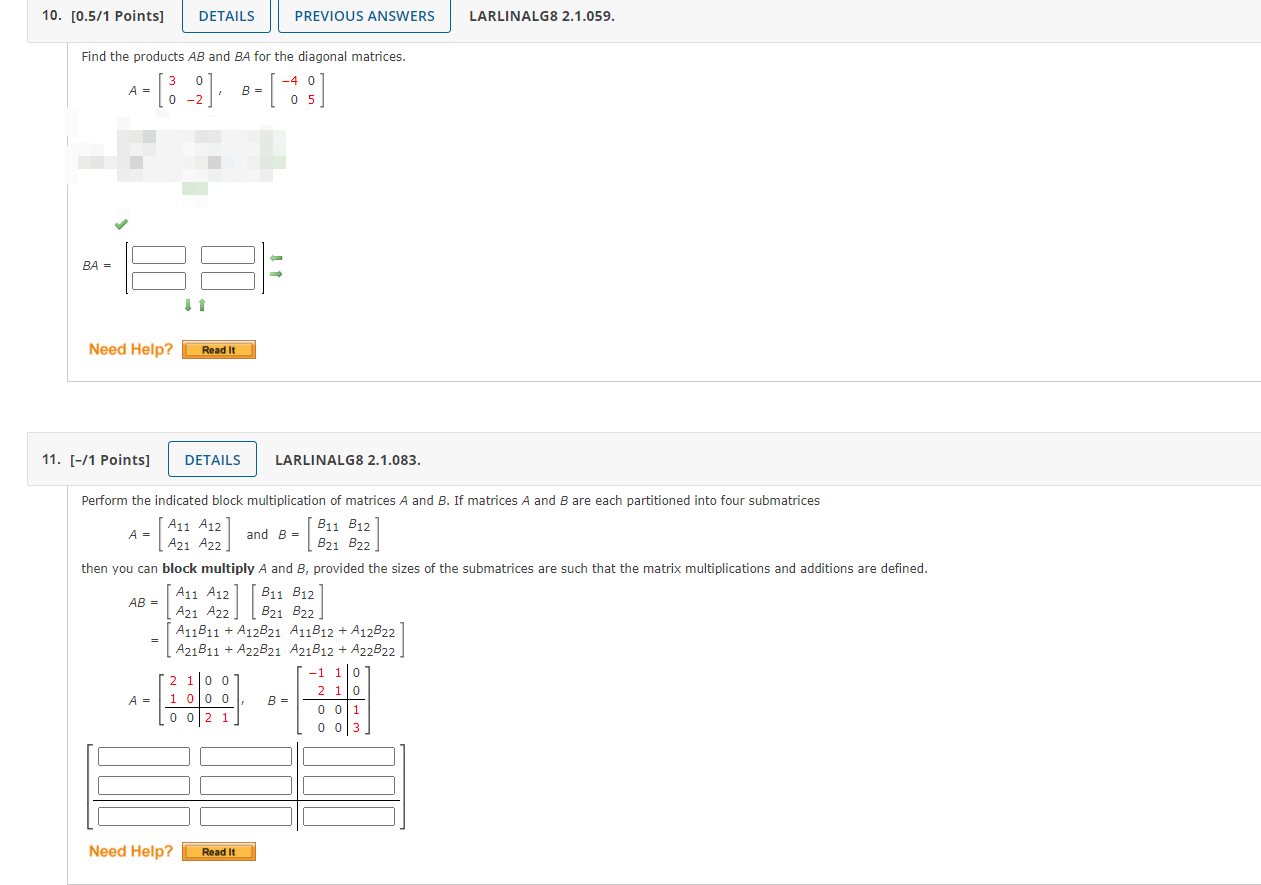
Task: Click the '10. [0.5/1 Points]' label
Action: pyautogui.click(x=103, y=16)
